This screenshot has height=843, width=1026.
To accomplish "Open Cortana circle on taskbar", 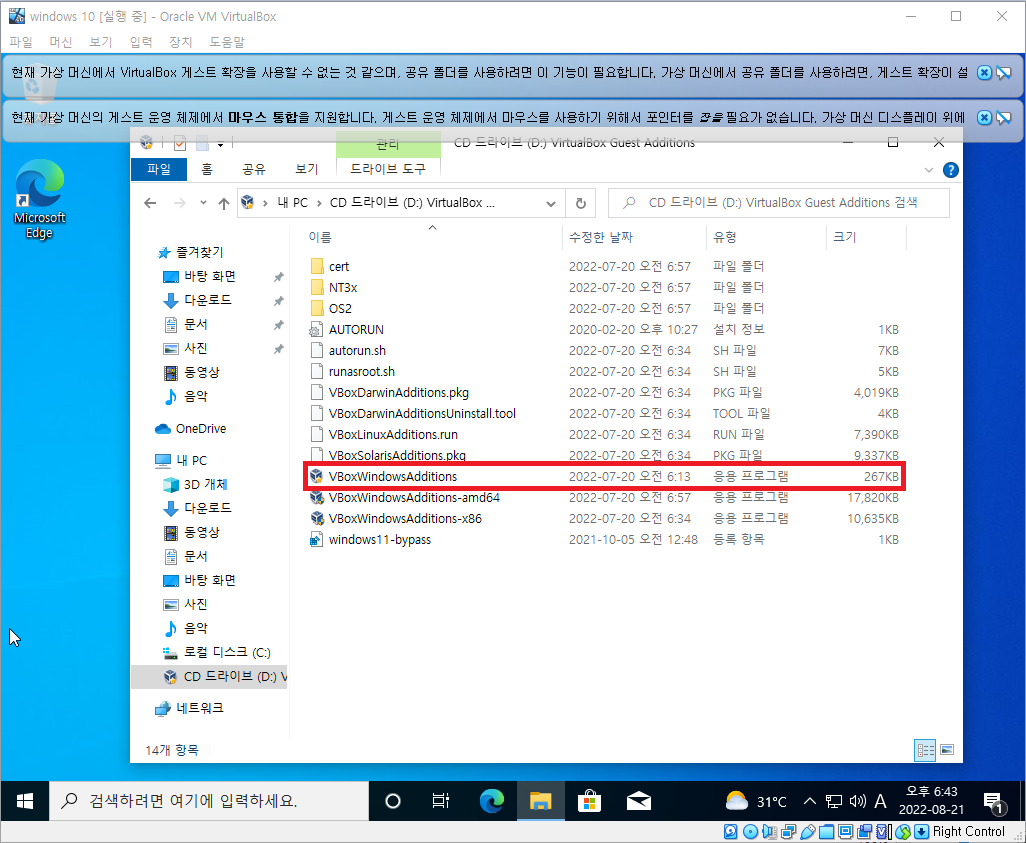I will point(393,801).
